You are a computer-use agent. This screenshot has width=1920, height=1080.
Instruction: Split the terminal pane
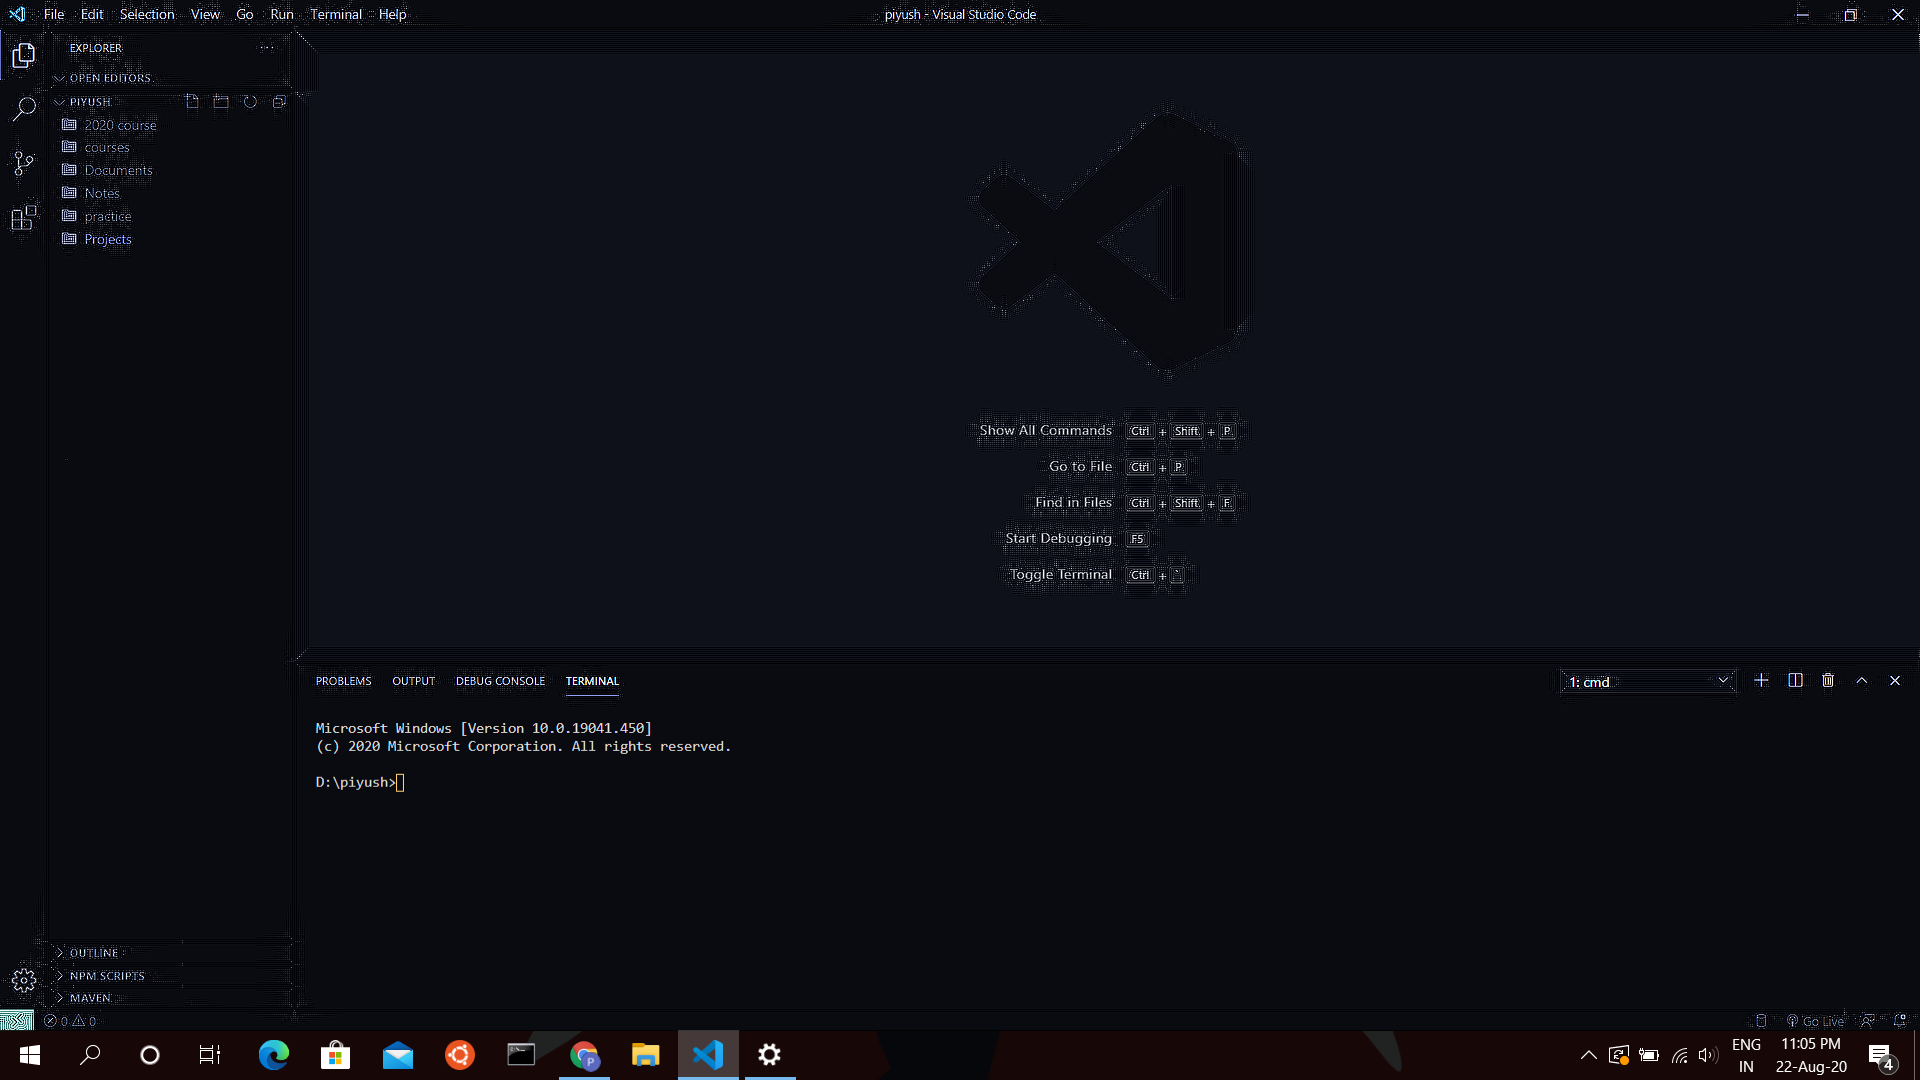pyautogui.click(x=1795, y=681)
